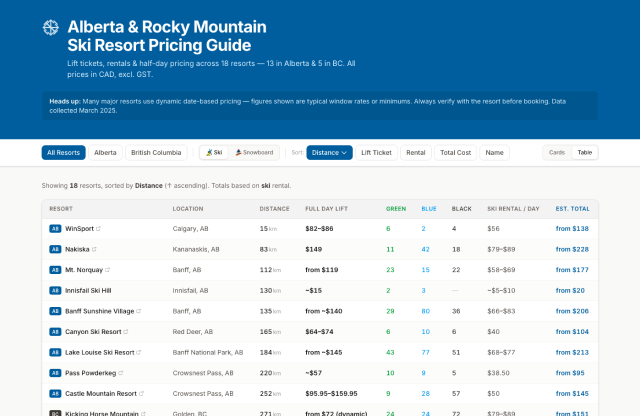The height and width of the screenshot is (416, 640).
Task: Click the AB badge beside Castle Mountain Resort
Action: [x=55, y=394]
